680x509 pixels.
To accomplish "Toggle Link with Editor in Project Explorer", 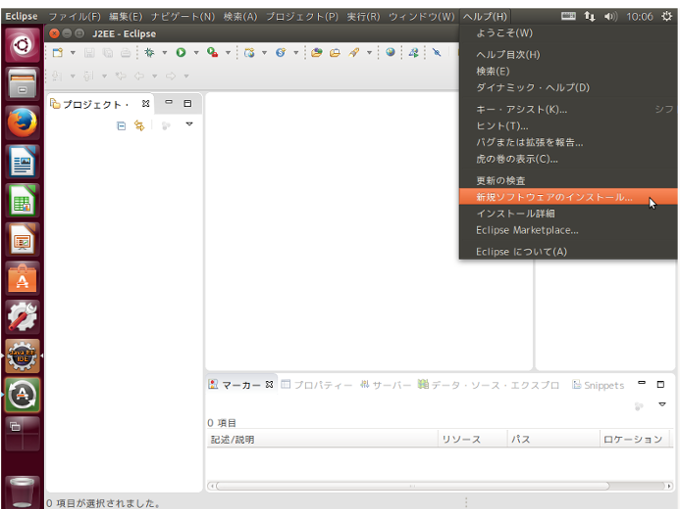I will point(139,126).
